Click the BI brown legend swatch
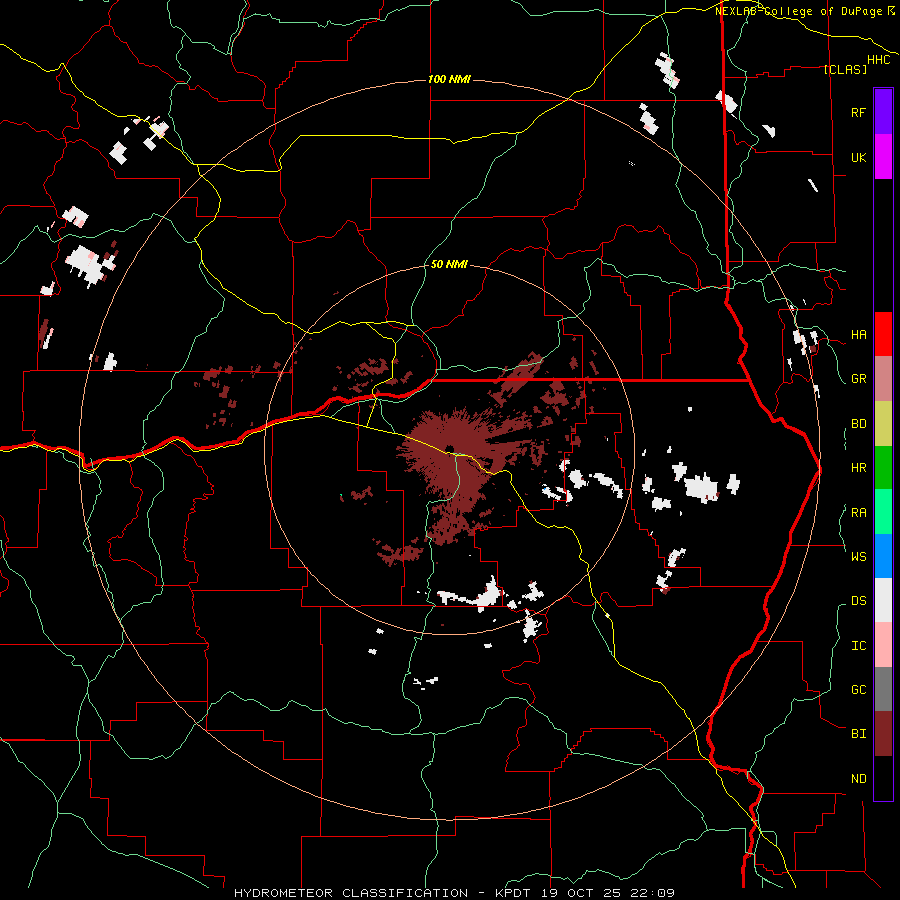This screenshot has height=900, width=900. [883, 734]
